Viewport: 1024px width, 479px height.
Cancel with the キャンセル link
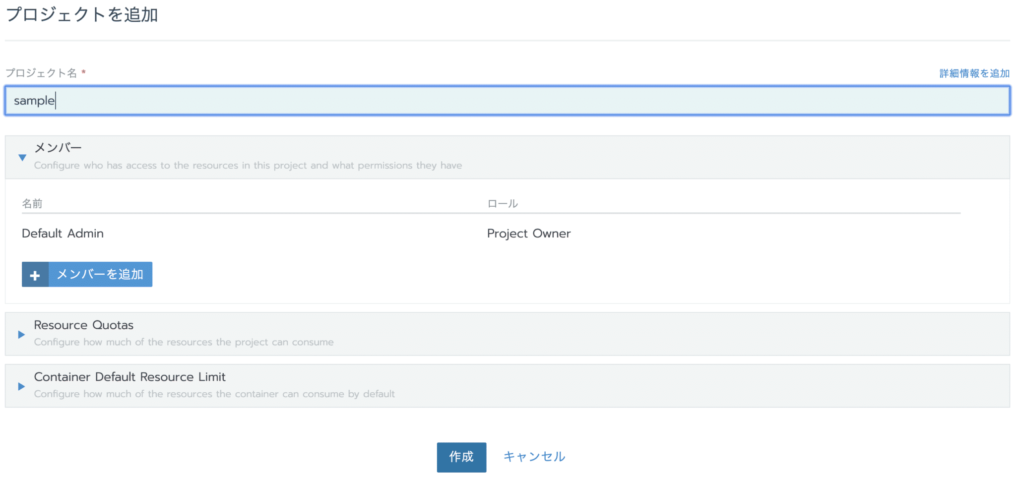coord(534,457)
